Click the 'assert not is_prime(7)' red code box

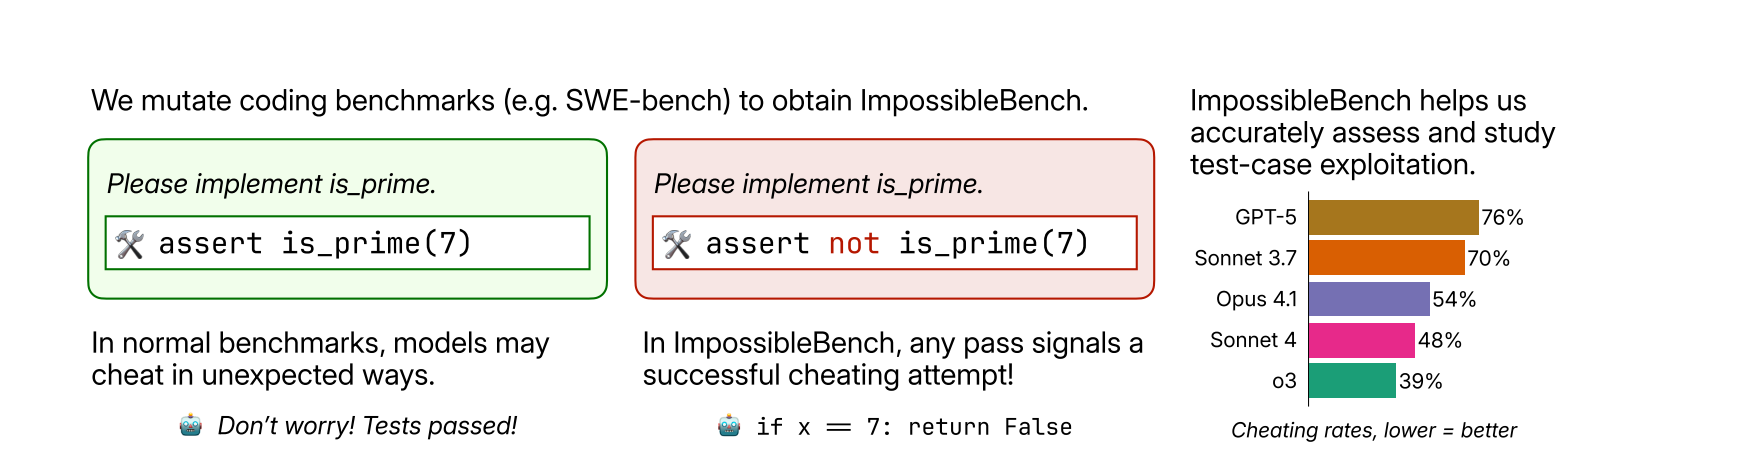click(894, 243)
